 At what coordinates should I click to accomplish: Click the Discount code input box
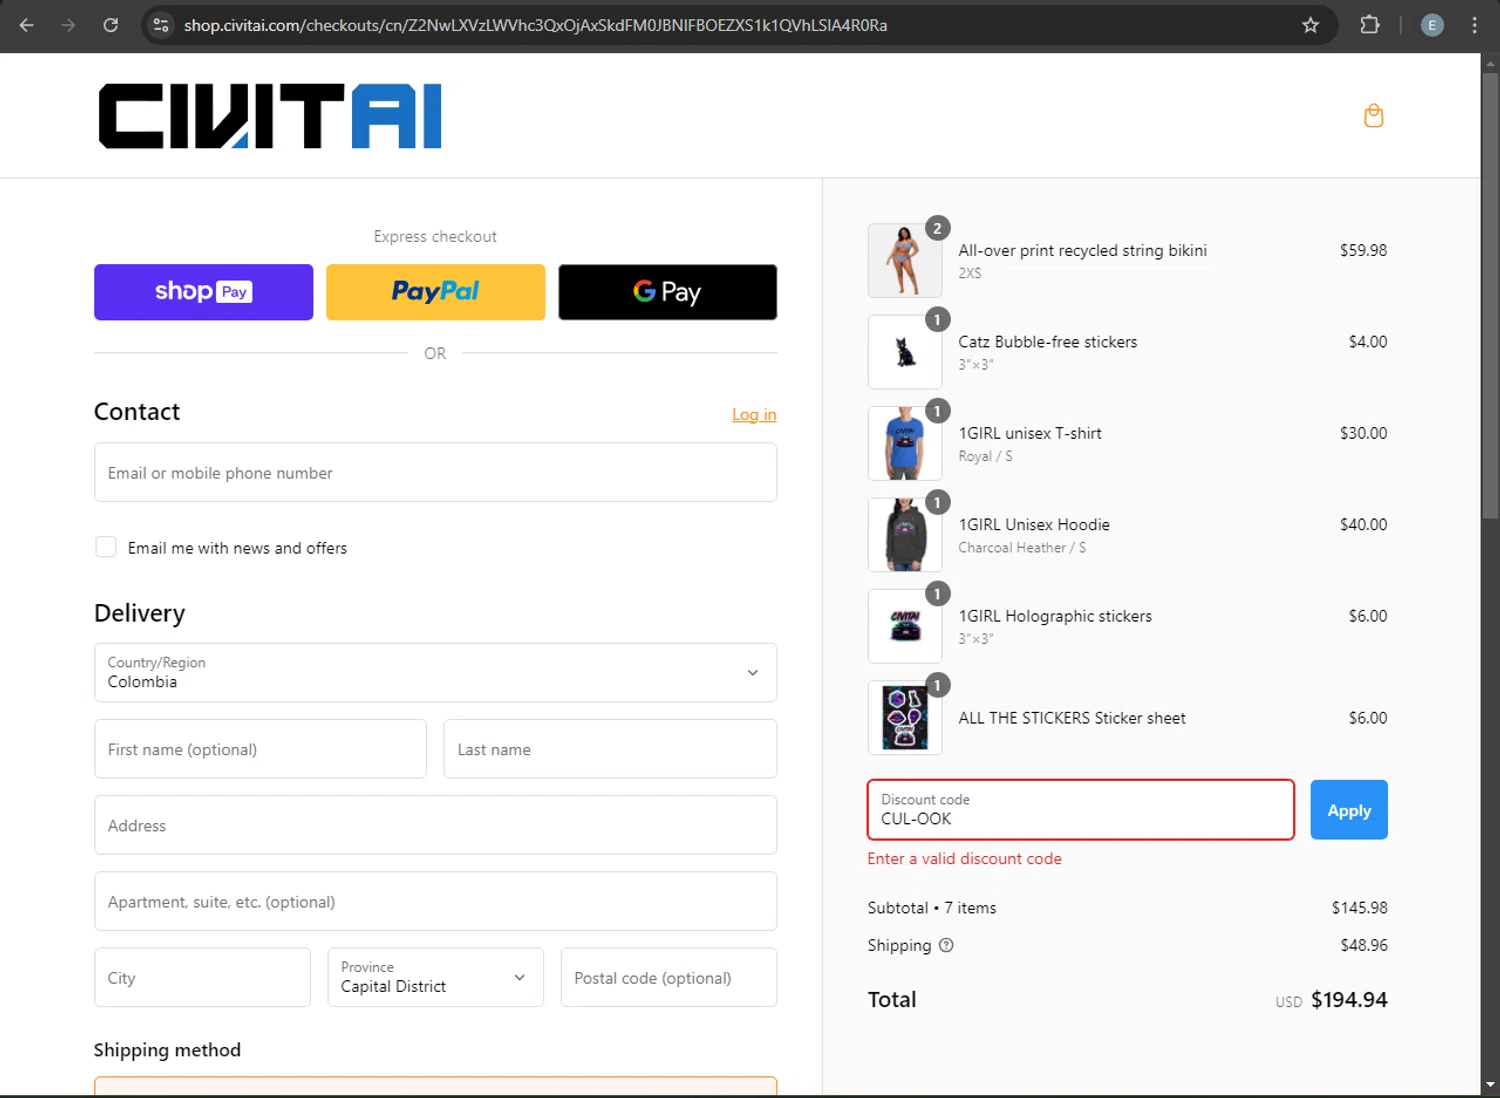coord(1081,810)
